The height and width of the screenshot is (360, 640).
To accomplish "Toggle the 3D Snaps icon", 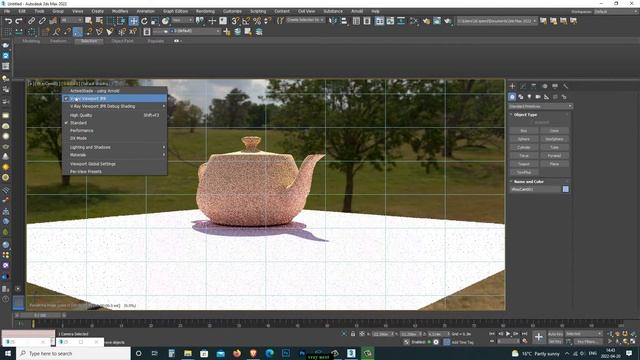I will 236,21.
